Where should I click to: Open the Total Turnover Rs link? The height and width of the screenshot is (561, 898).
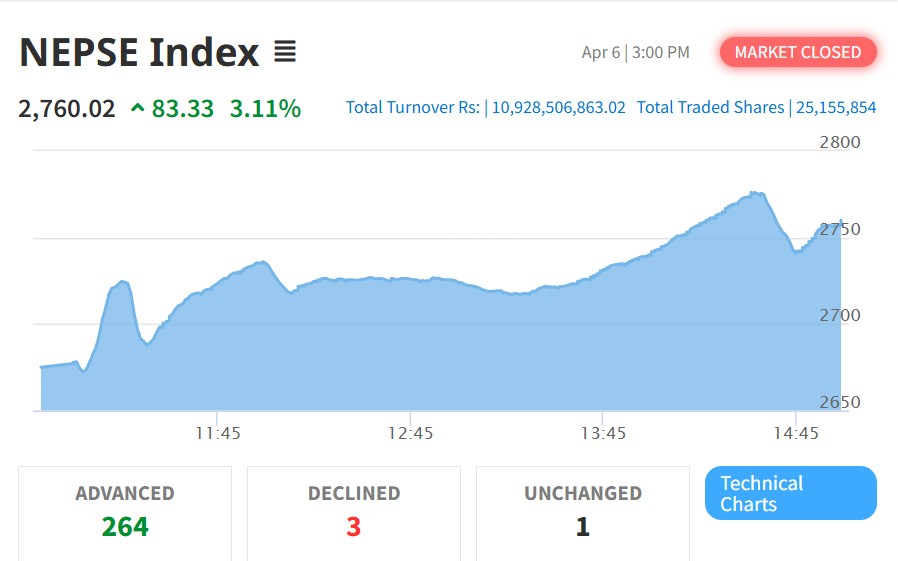coord(486,107)
